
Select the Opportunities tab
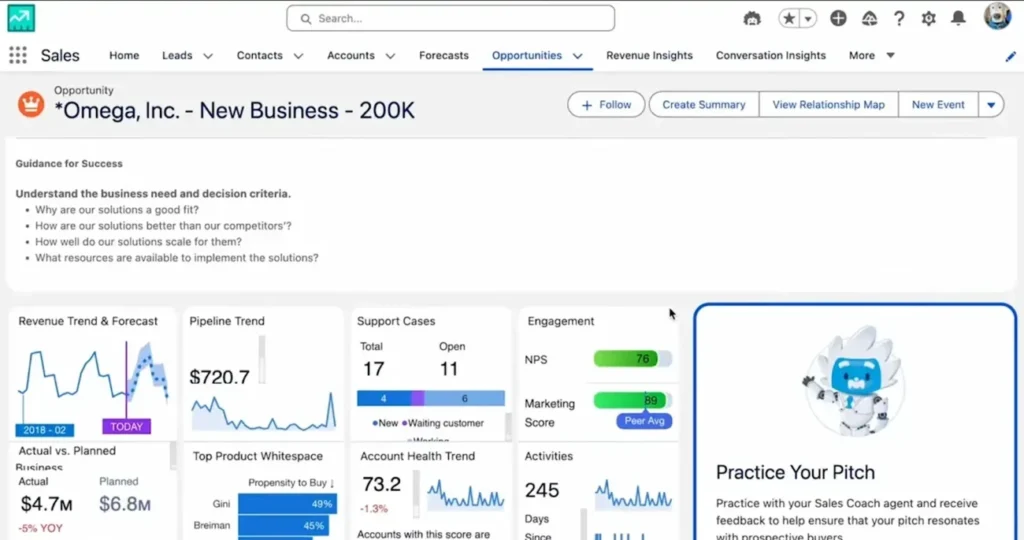[x=527, y=56]
